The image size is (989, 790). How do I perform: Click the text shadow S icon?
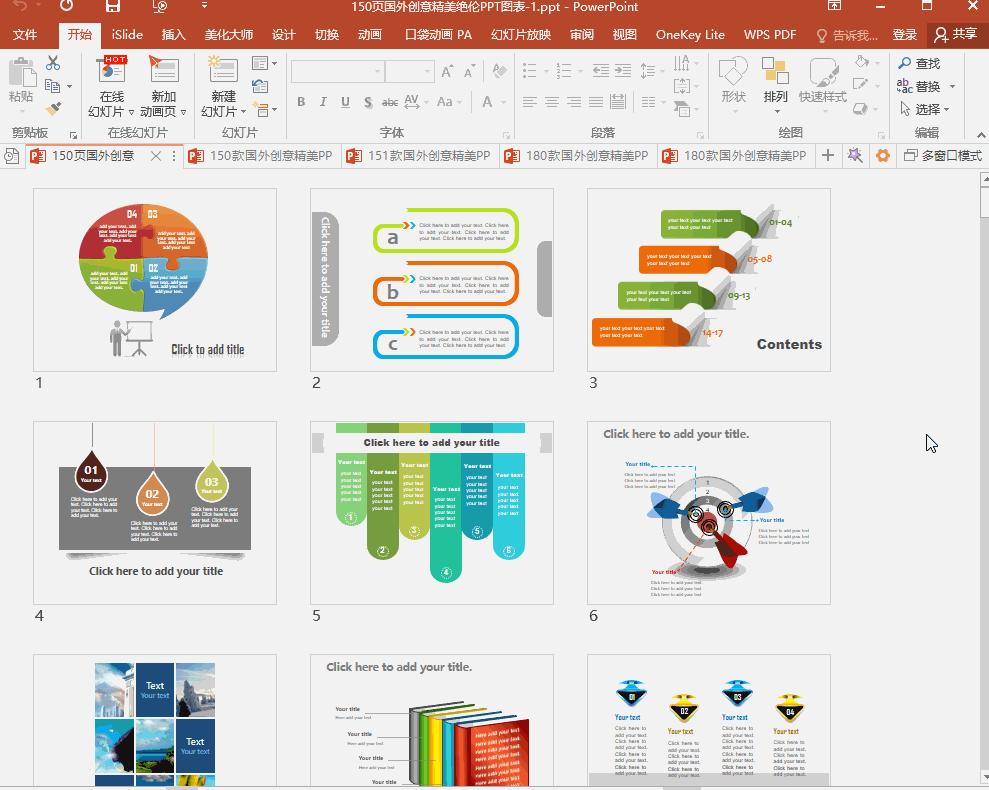[x=368, y=102]
